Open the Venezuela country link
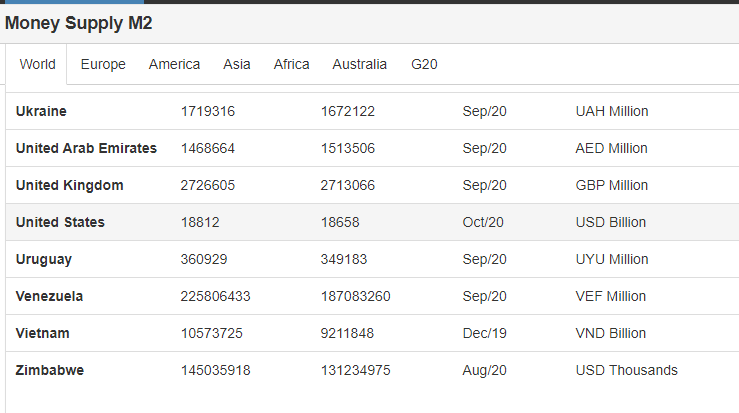This screenshot has width=739, height=413. point(49,296)
